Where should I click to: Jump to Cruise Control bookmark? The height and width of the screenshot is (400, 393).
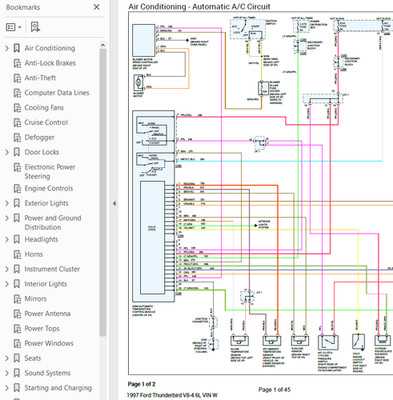pos(46,123)
